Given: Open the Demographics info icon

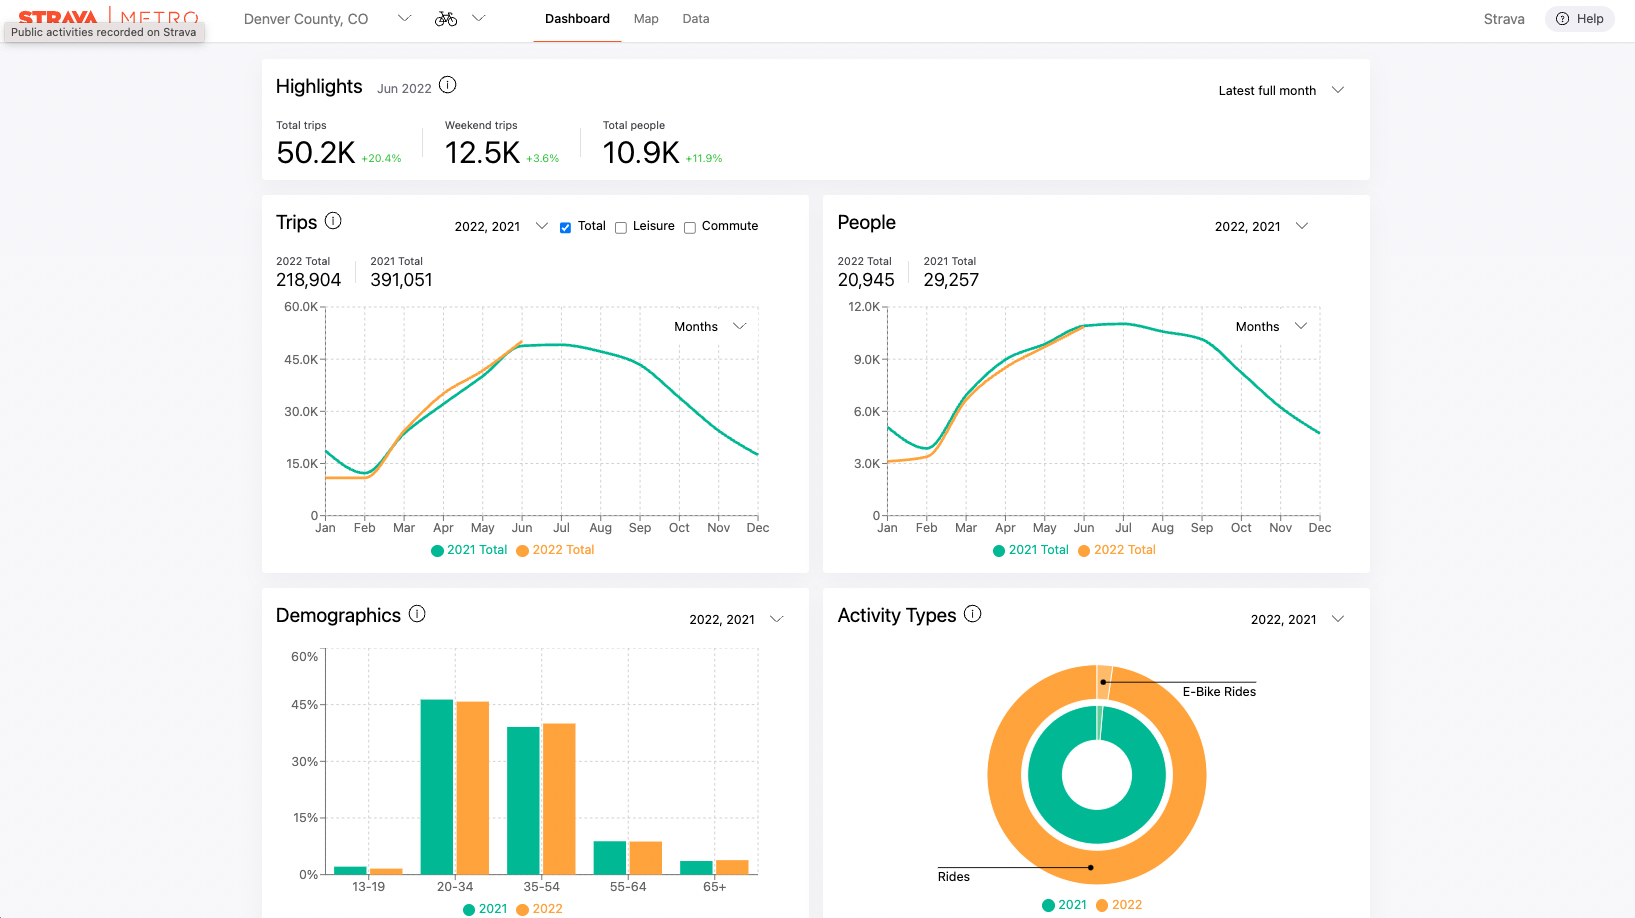Looking at the screenshot, I should pos(417,613).
